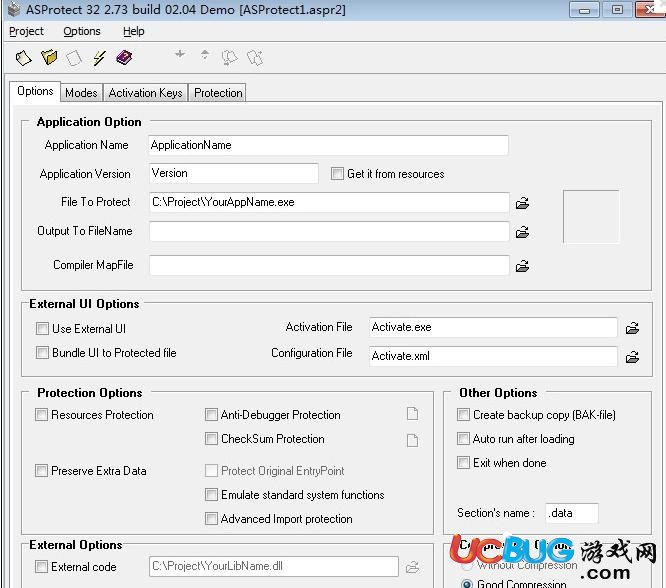Click the disabled Save Project toolbar icon

(74, 58)
